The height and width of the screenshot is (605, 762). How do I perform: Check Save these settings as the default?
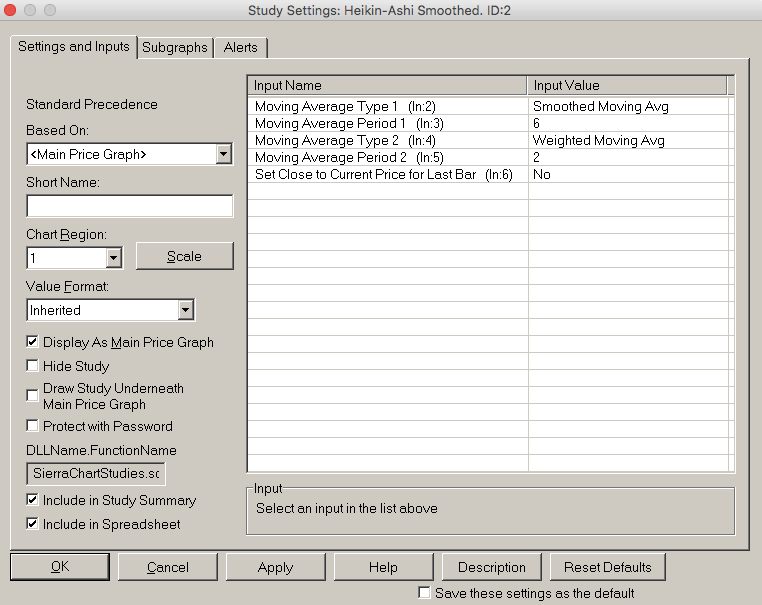tap(424, 593)
